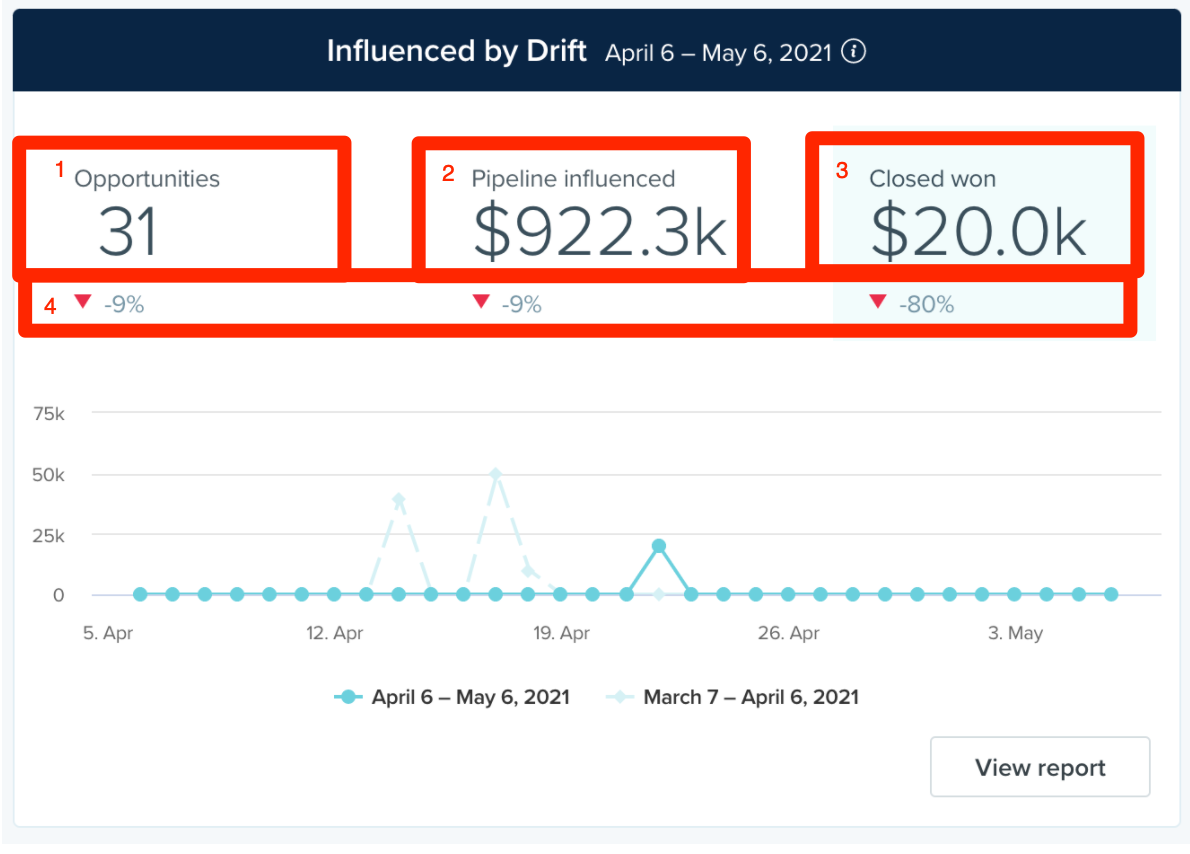Click the 40k dashed peak of the previous period
The width and height of the screenshot is (1190, 854).
coord(398,499)
